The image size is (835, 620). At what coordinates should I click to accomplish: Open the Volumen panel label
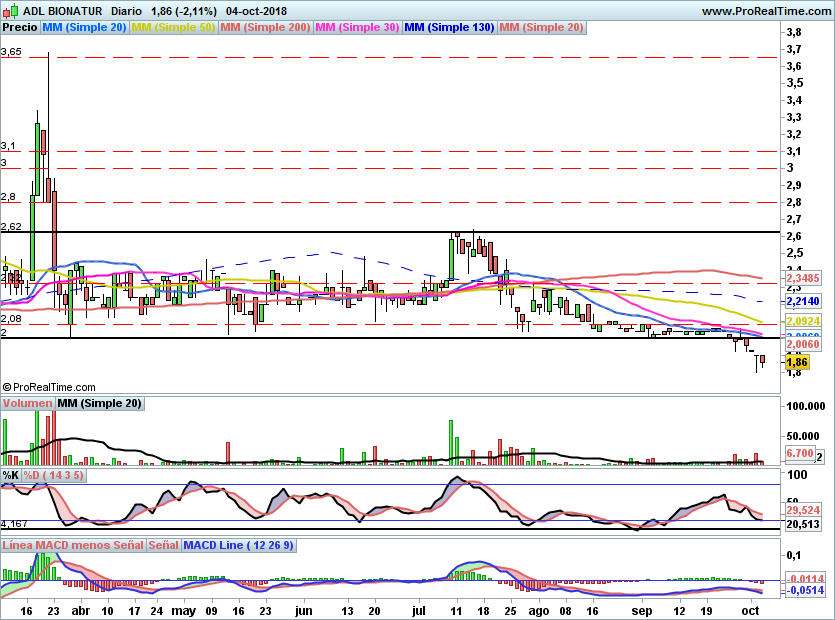click(x=27, y=403)
